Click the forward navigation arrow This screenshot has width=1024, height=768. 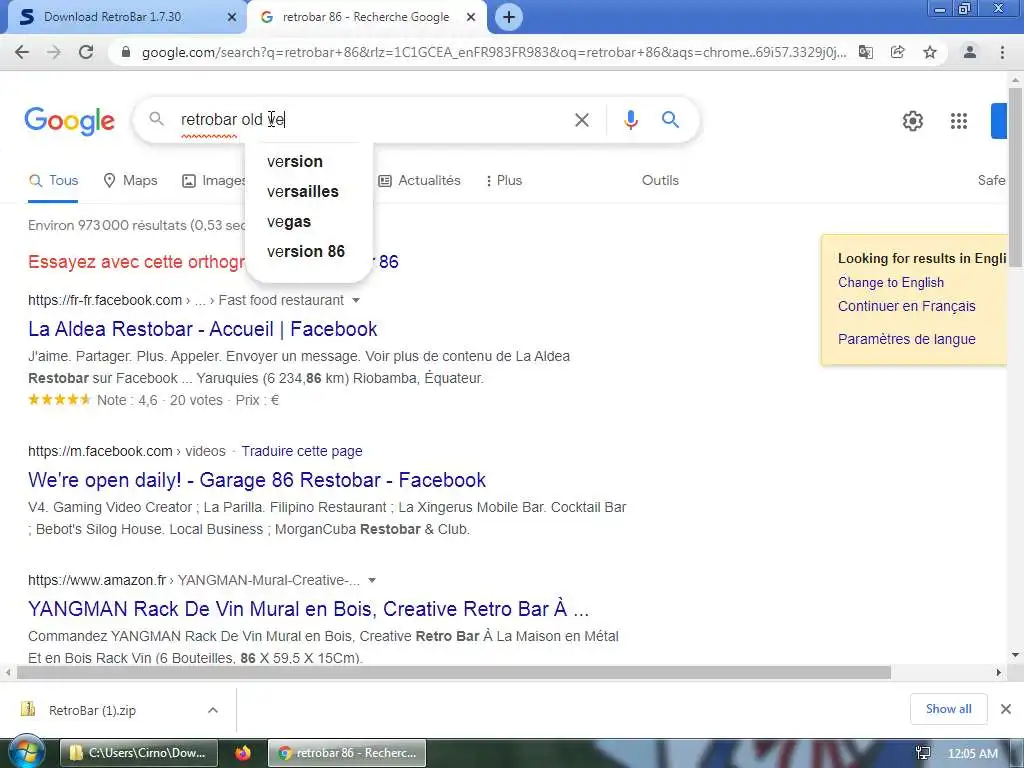click(x=54, y=52)
